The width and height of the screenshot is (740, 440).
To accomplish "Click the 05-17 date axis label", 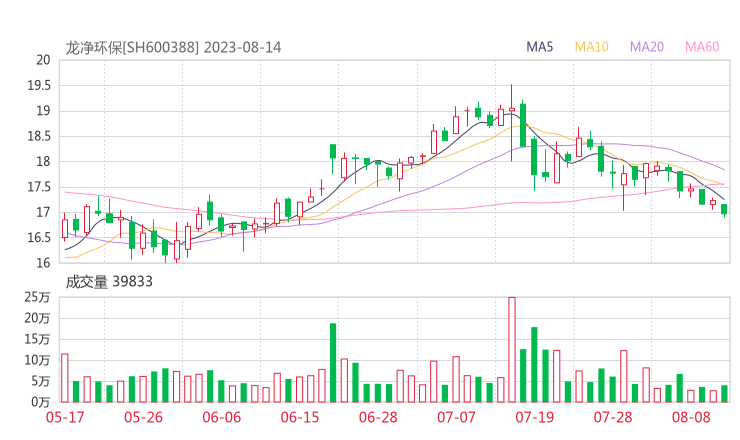I will pos(65,417).
